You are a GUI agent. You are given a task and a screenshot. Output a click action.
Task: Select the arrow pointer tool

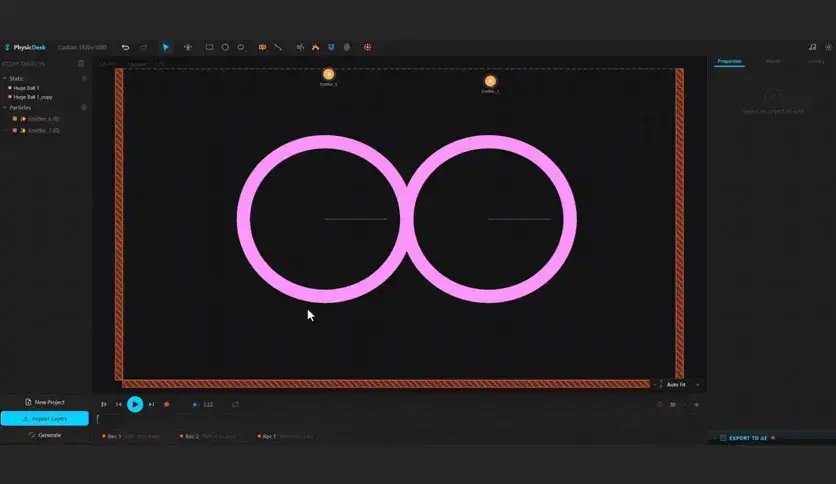(165, 47)
